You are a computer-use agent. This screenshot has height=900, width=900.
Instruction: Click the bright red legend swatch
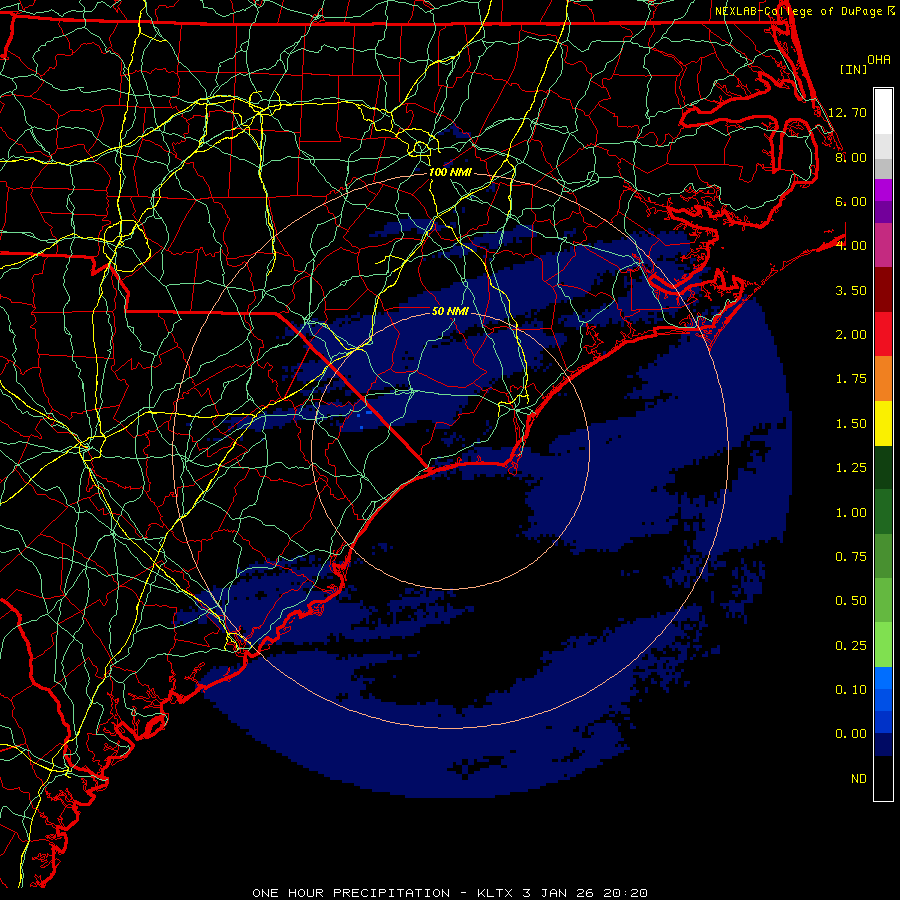click(x=883, y=335)
